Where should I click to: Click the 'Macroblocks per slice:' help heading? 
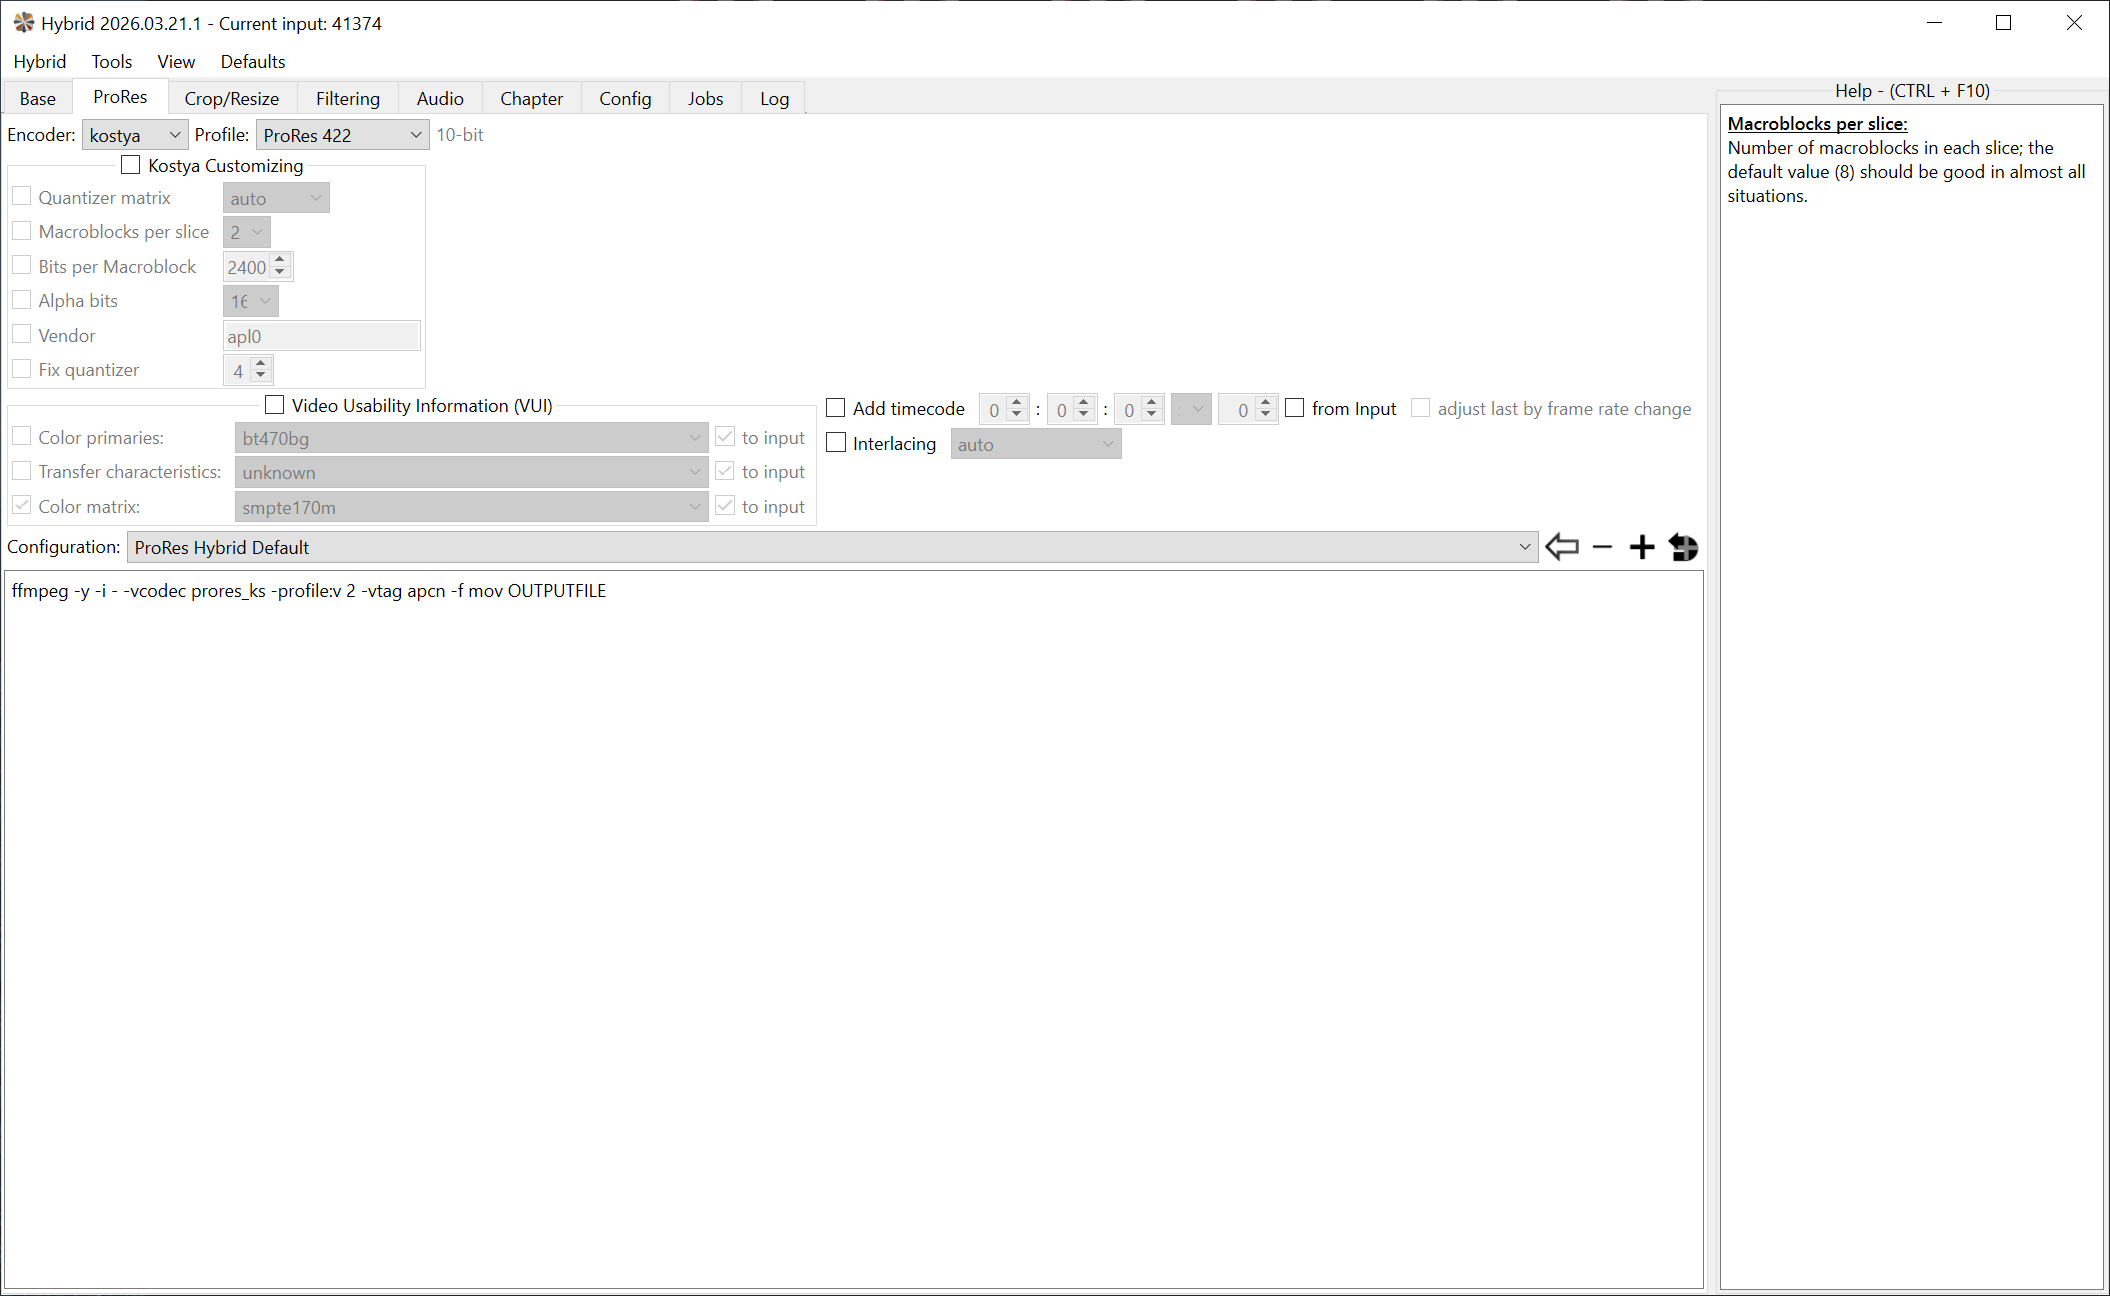pos(1818,123)
